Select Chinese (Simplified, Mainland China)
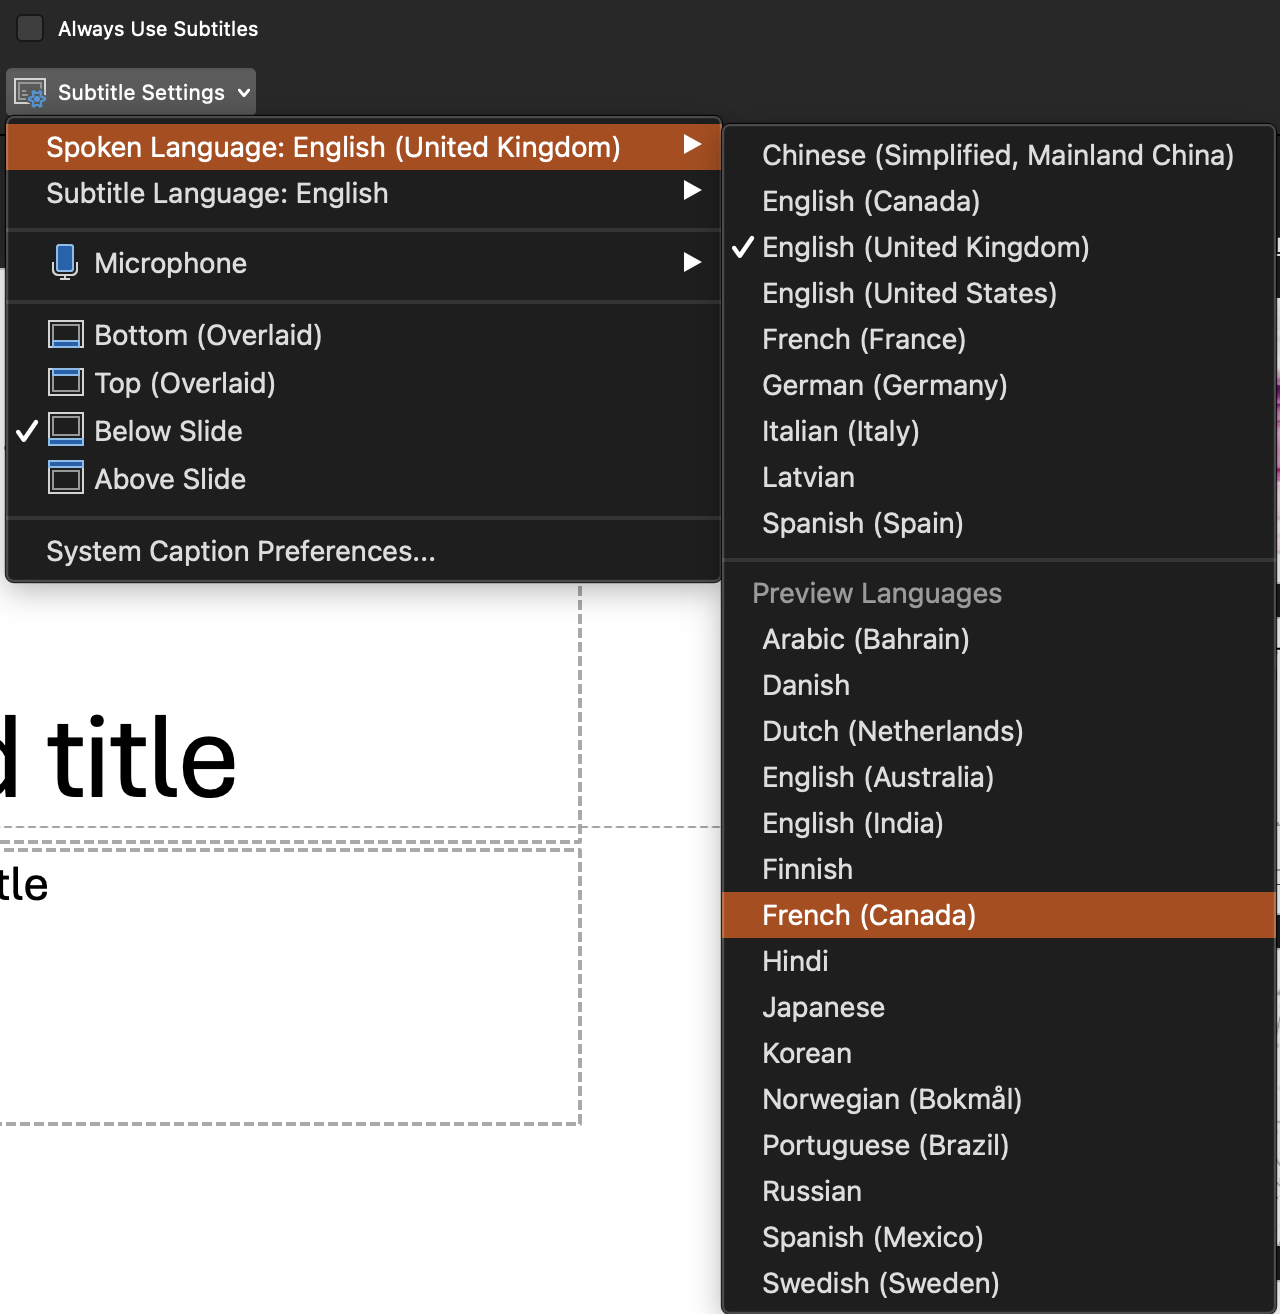Image resolution: width=1280 pixels, height=1314 pixels. [x=999, y=155]
